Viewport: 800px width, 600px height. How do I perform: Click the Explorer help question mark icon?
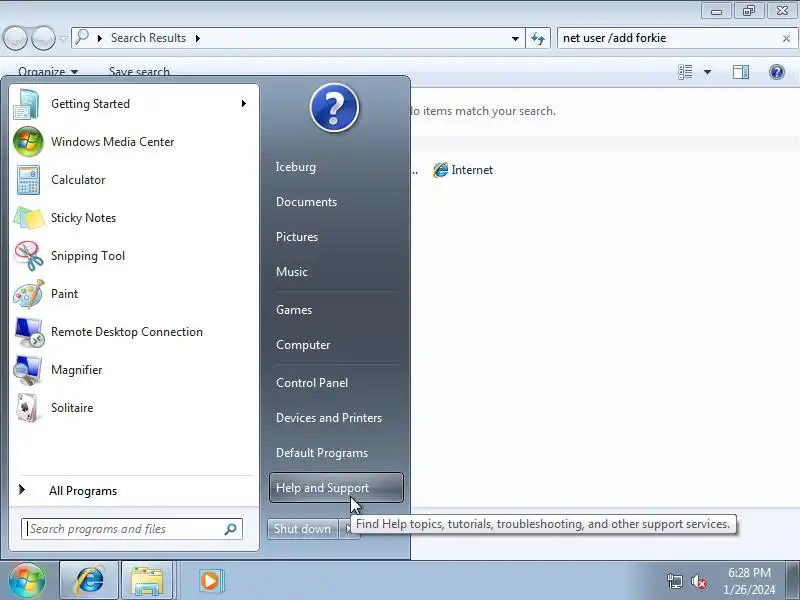point(777,72)
